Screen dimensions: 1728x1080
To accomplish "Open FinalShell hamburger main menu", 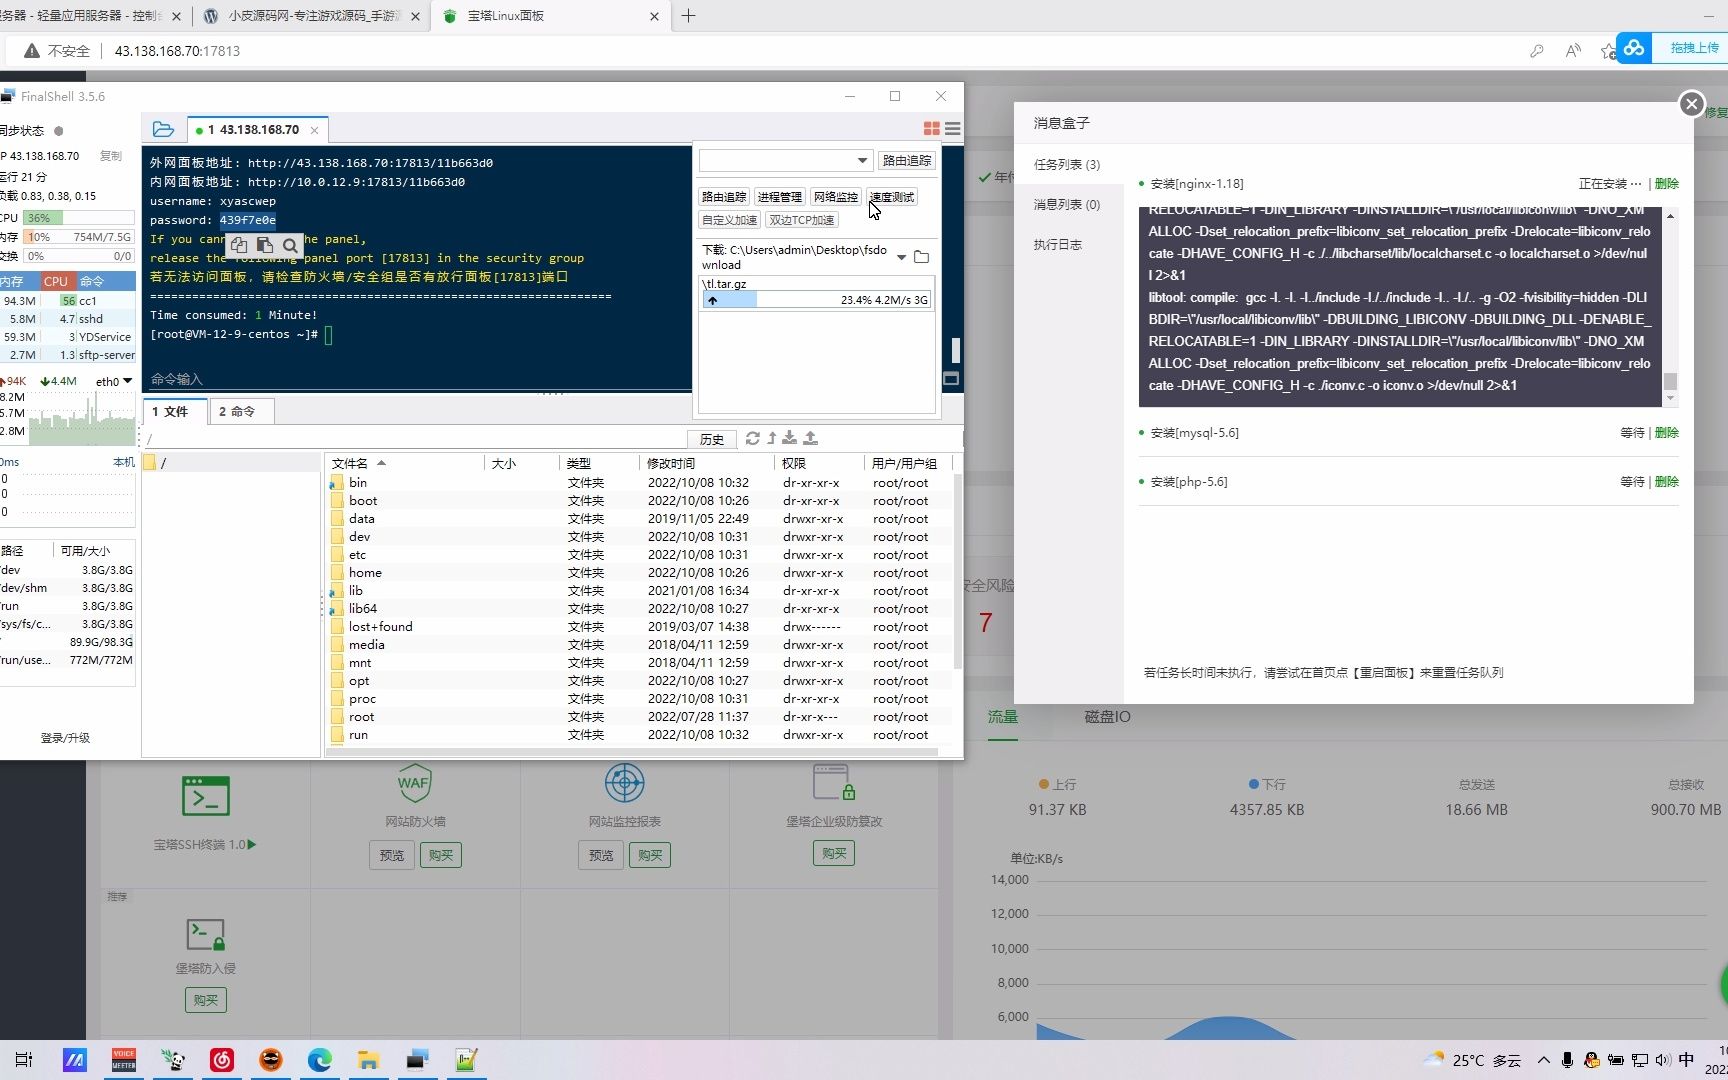I will [953, 129].
